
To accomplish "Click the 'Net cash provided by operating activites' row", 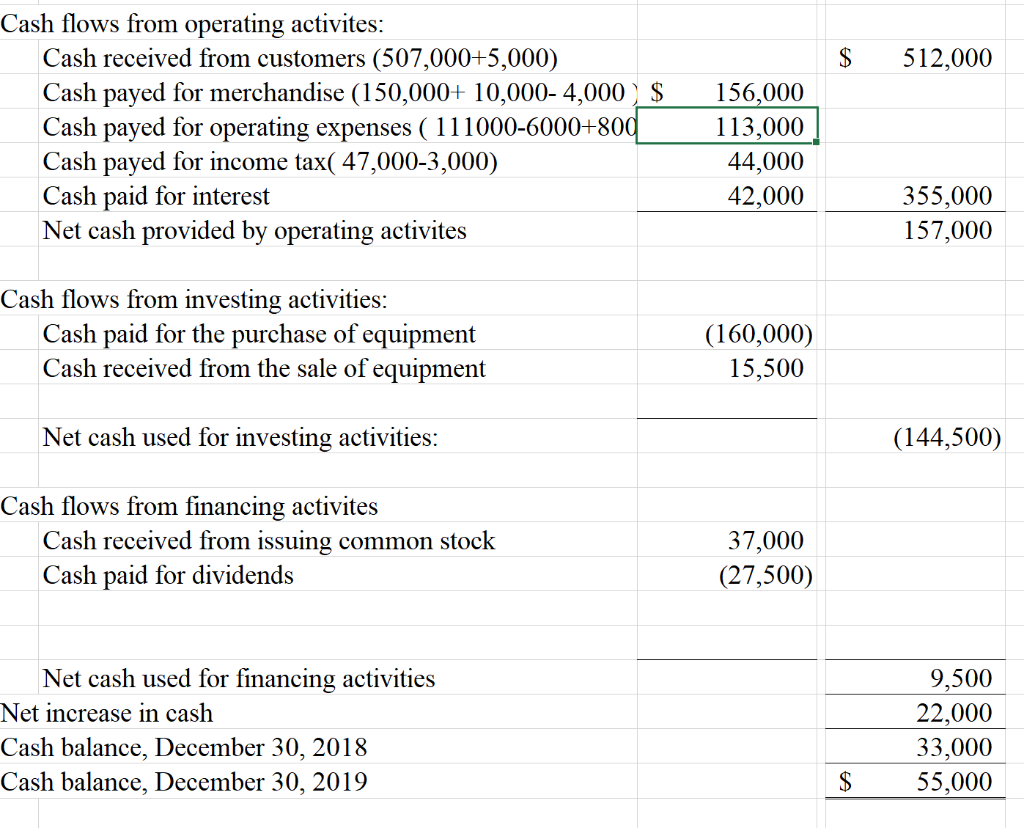I will (x=254, y=230).
